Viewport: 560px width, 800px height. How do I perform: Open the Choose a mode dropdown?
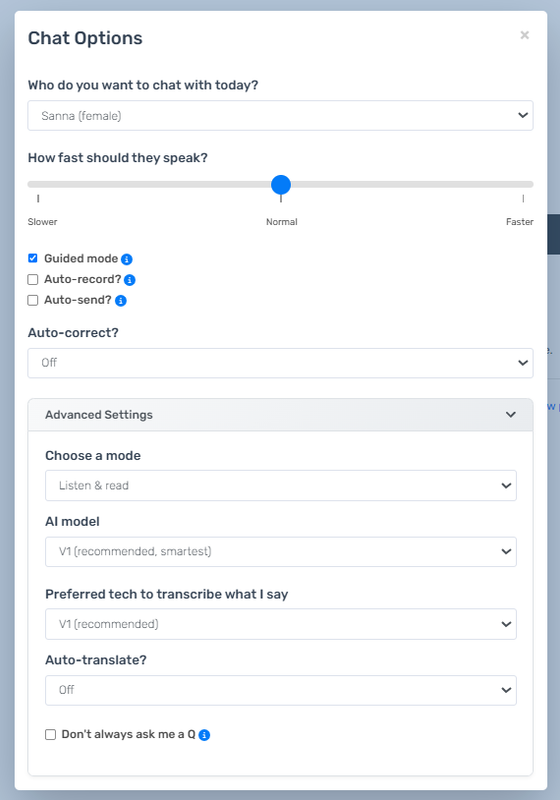coord(281,485)
